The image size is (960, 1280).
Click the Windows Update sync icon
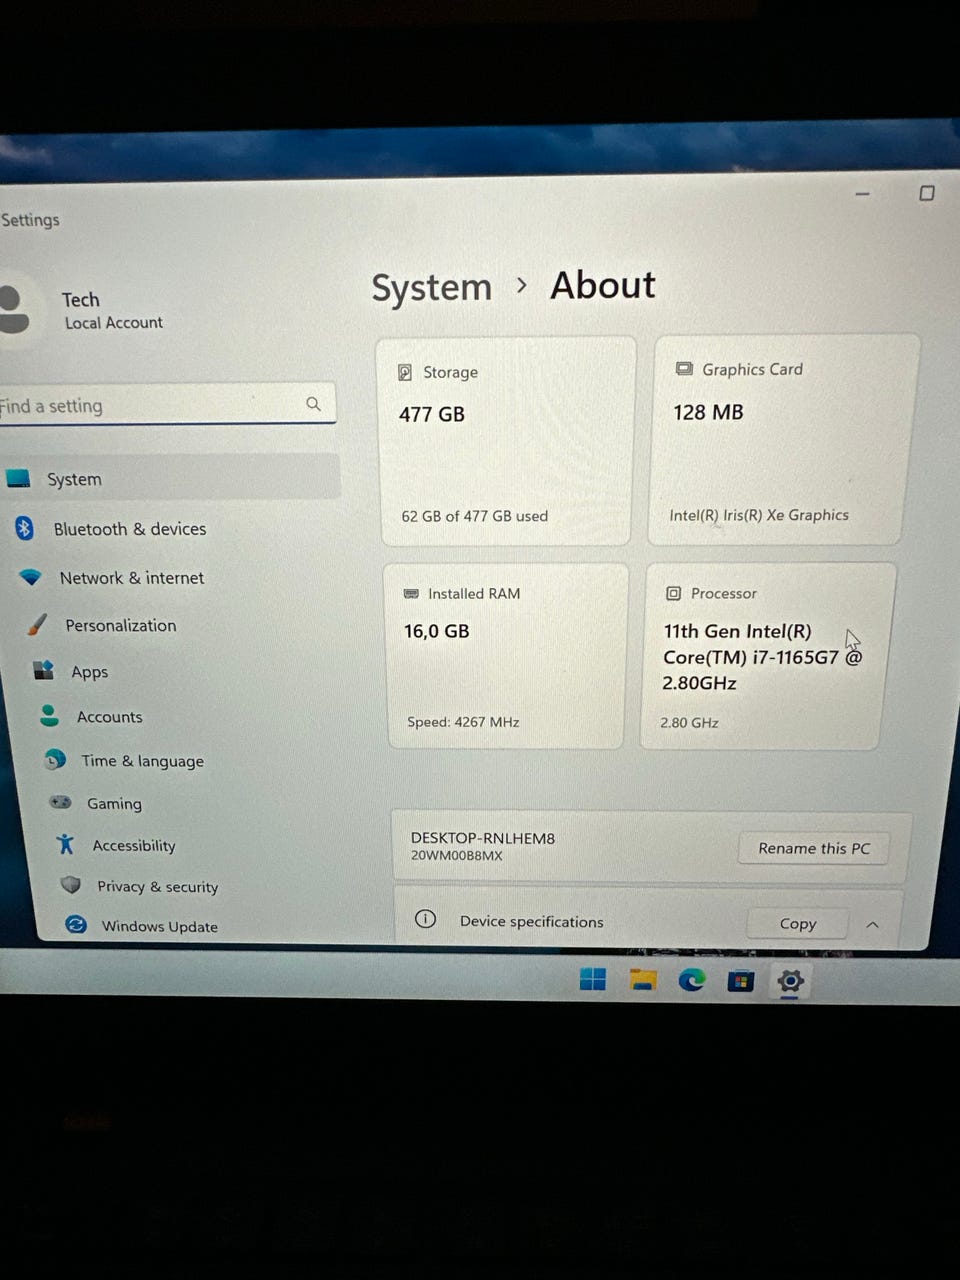[76, 925]
